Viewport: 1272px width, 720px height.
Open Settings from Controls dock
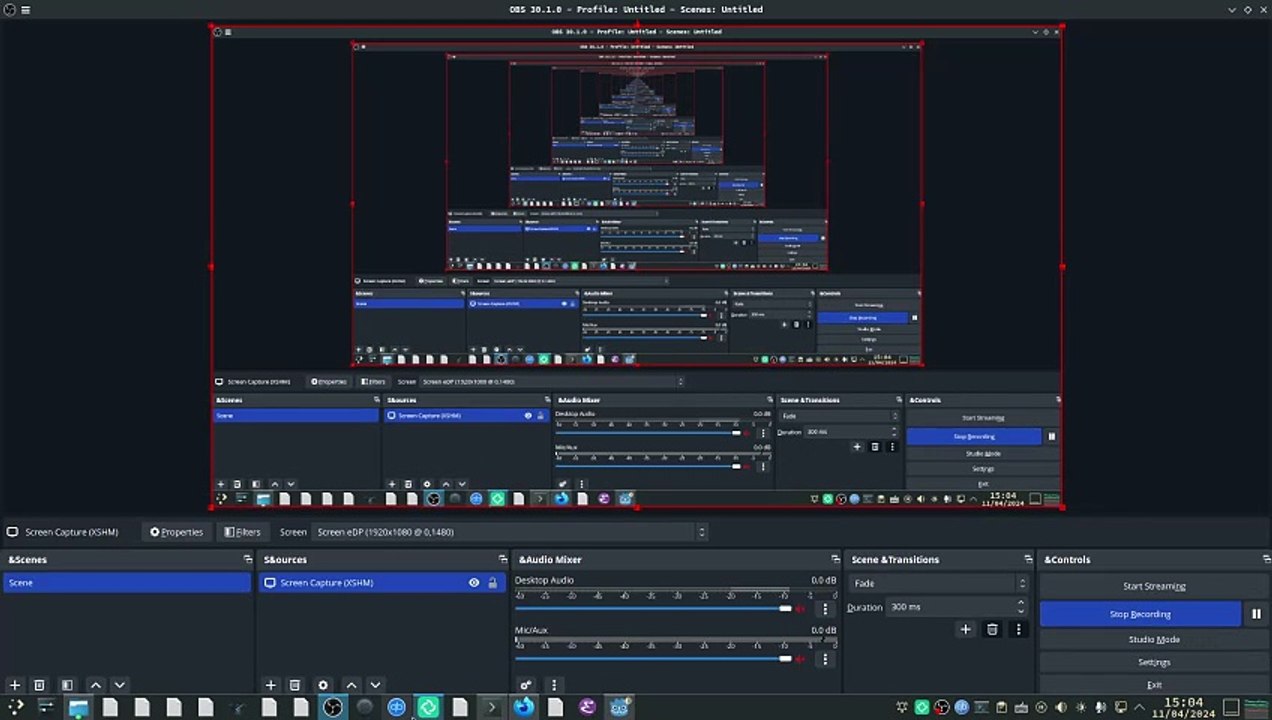tap(1154, 662)
